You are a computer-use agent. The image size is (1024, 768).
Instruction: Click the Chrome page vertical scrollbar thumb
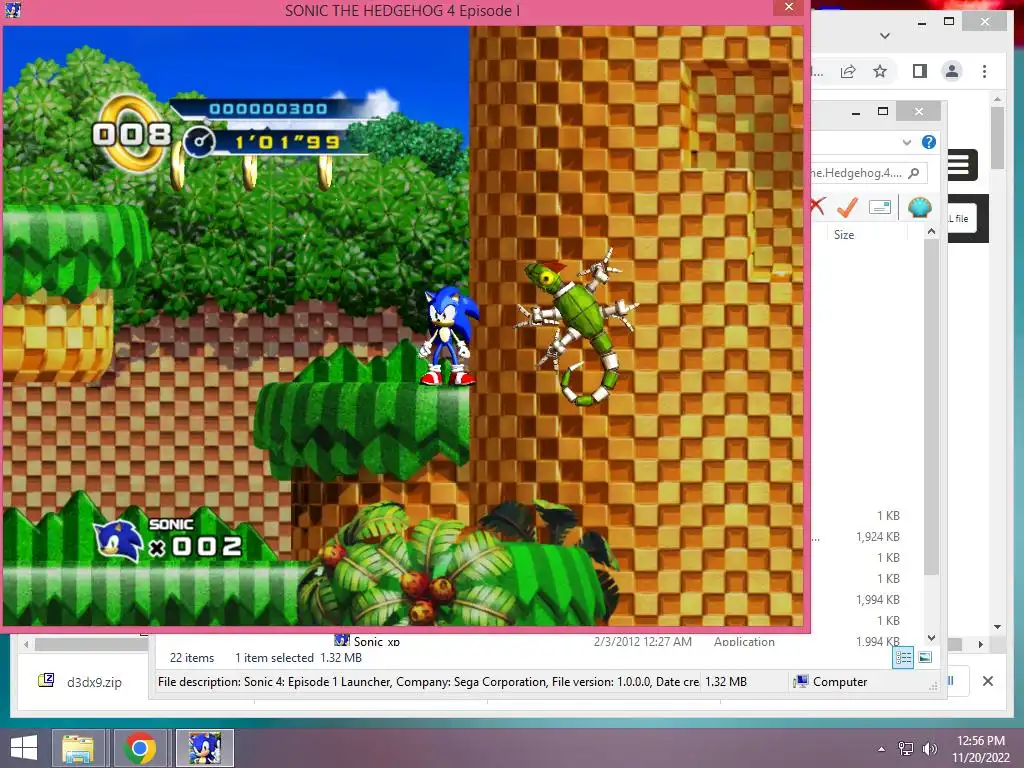pos(997,138)
